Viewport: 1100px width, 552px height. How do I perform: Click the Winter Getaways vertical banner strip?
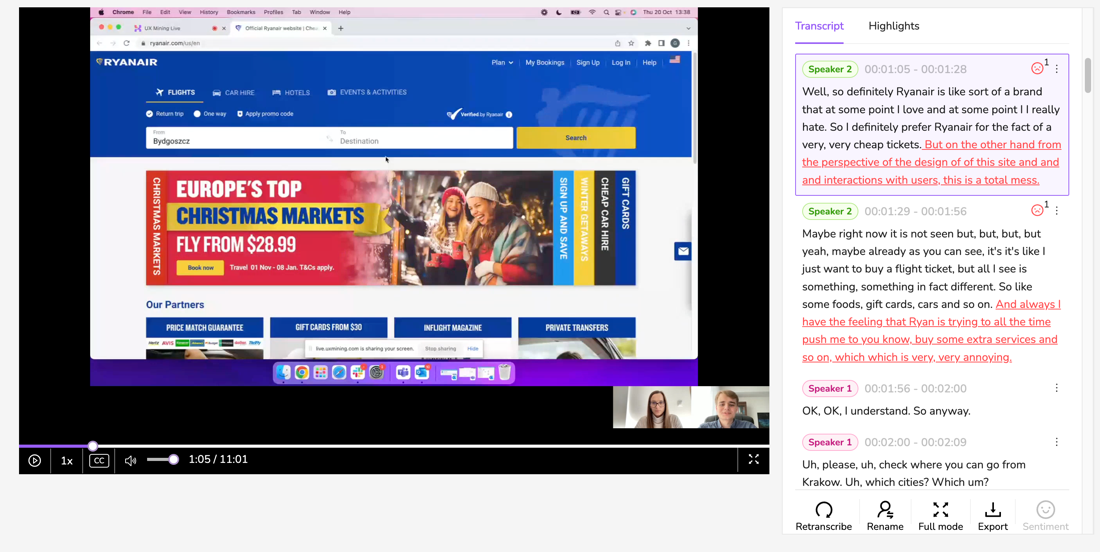click(x=584, y=228)
